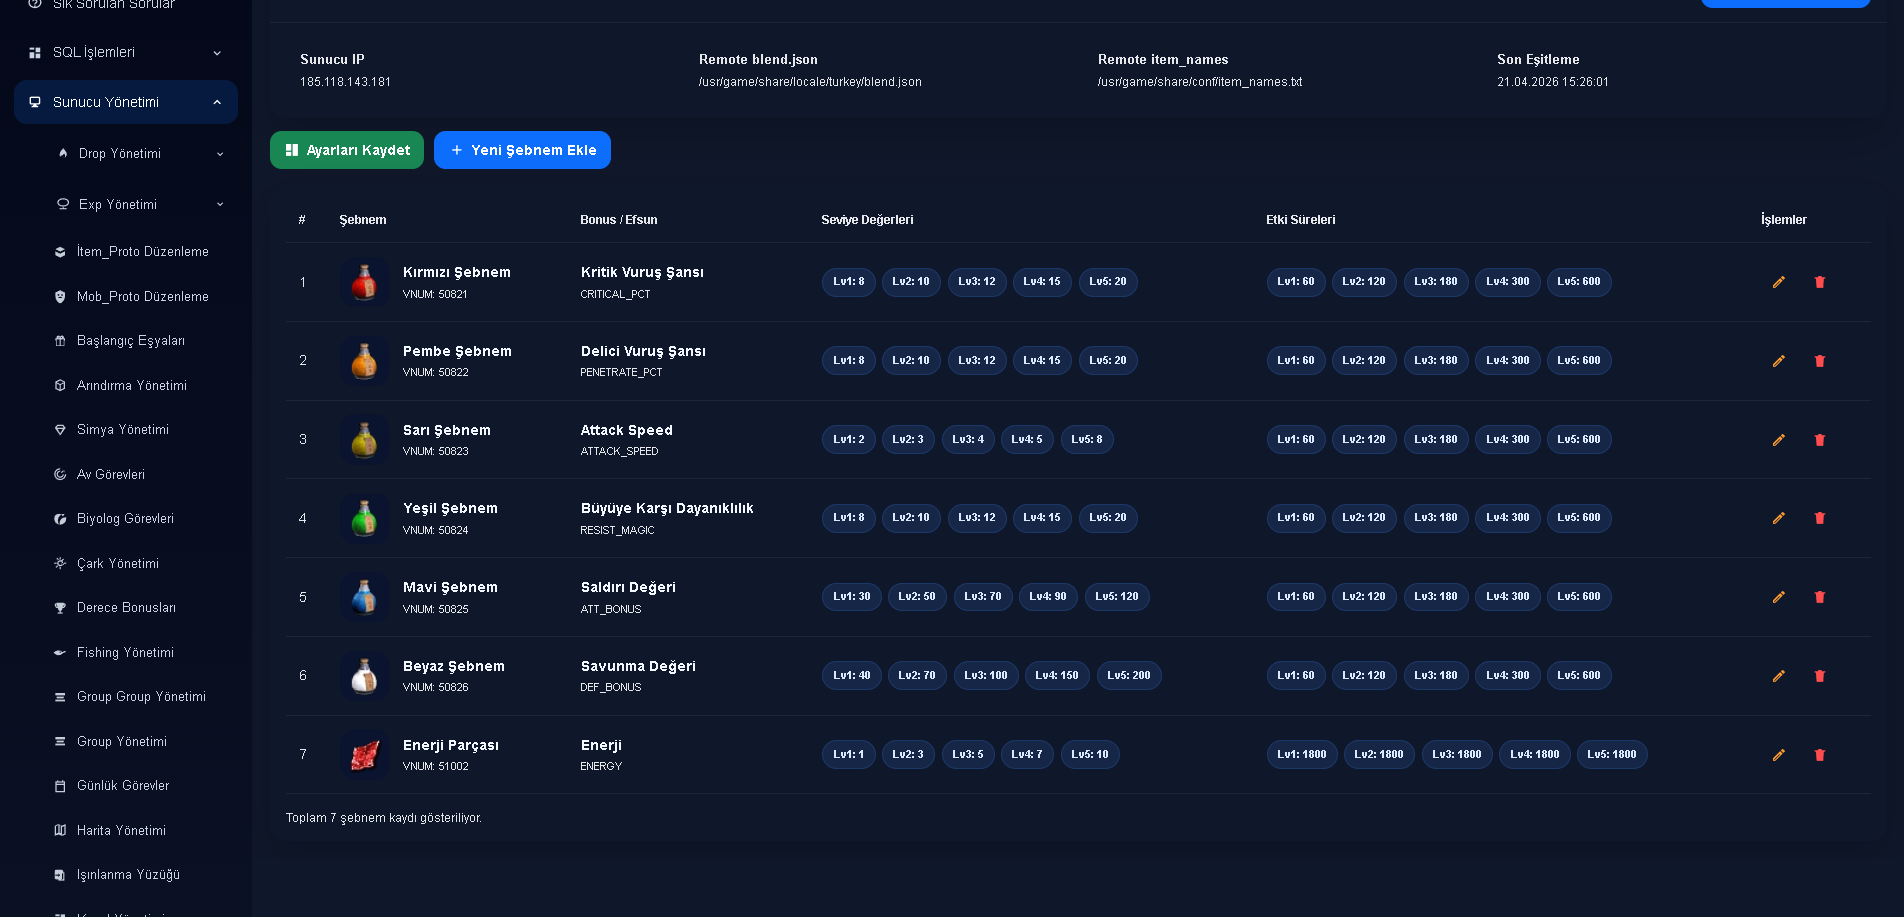Screen dimensions: 1904x917
Task: Open Işınlanma Yüzüğü page
Action: coord(128,875)
